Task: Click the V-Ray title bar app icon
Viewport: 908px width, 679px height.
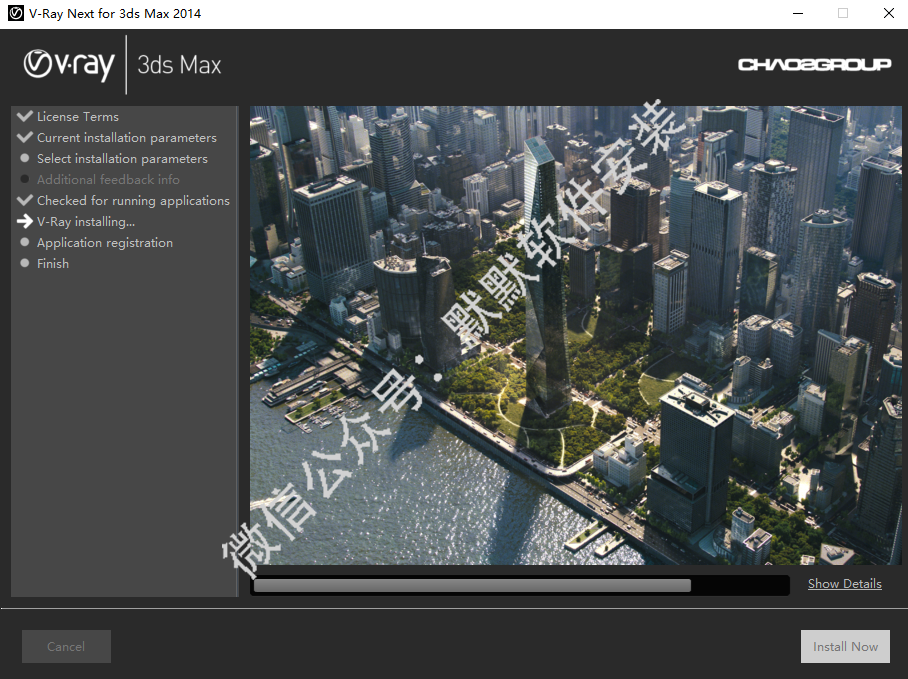Action: 15,13
